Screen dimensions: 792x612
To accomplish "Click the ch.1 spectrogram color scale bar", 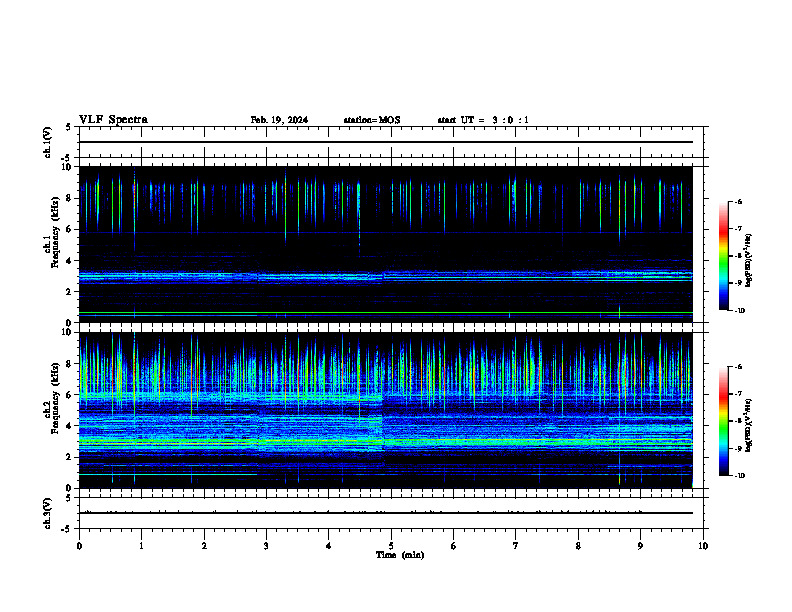I will click(x=723, y=256).
